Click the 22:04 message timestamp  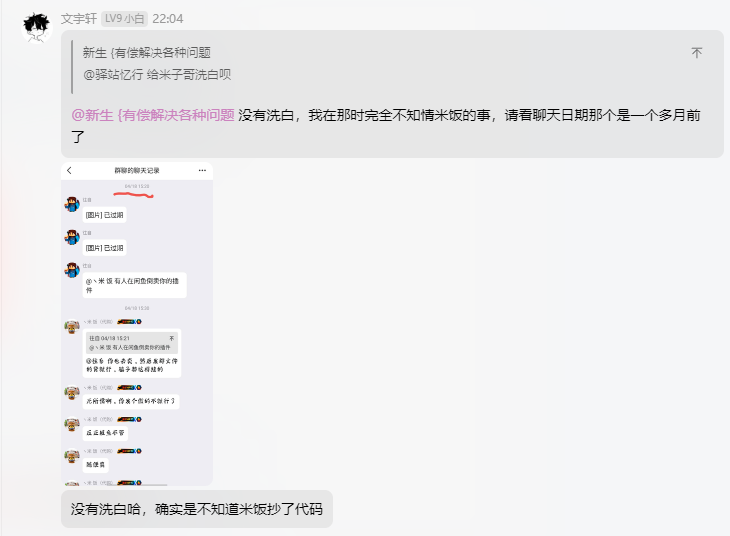168,19
